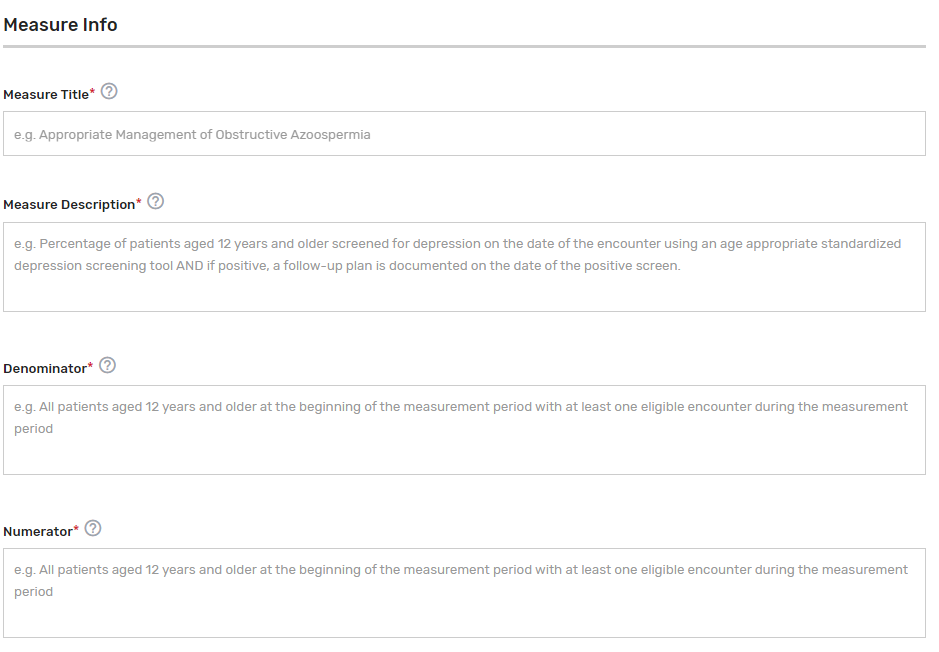Click the required asterisk beside Numerator
939x652 pixels.
77,529
